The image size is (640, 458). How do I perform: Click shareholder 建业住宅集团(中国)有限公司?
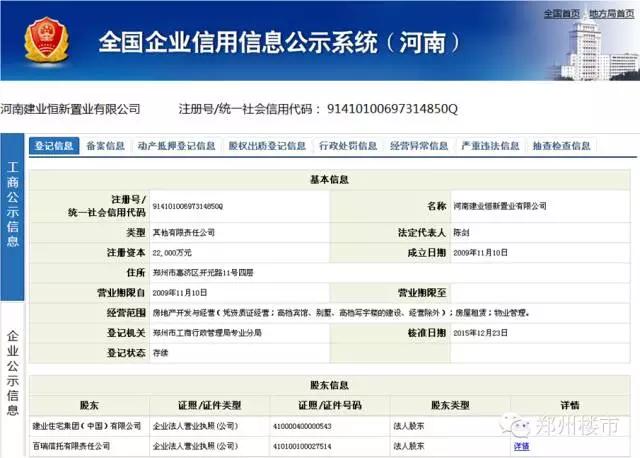(x=87, y=426)
